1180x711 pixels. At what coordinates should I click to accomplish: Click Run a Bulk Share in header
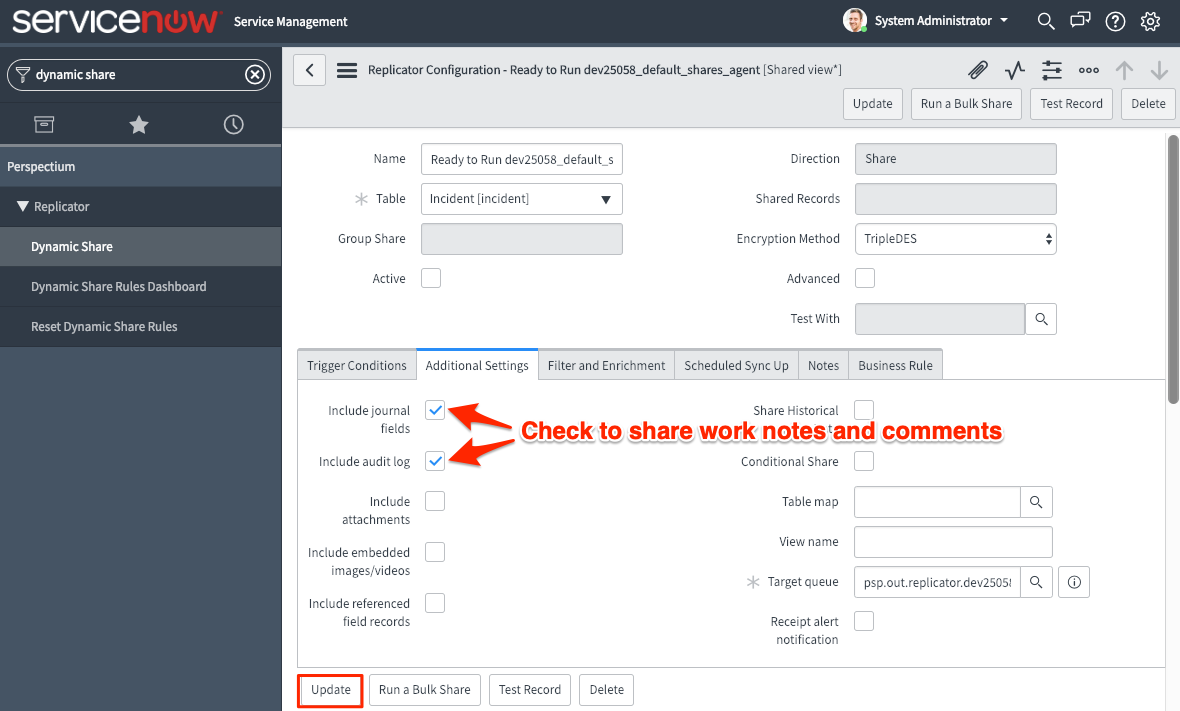point(966,104)
